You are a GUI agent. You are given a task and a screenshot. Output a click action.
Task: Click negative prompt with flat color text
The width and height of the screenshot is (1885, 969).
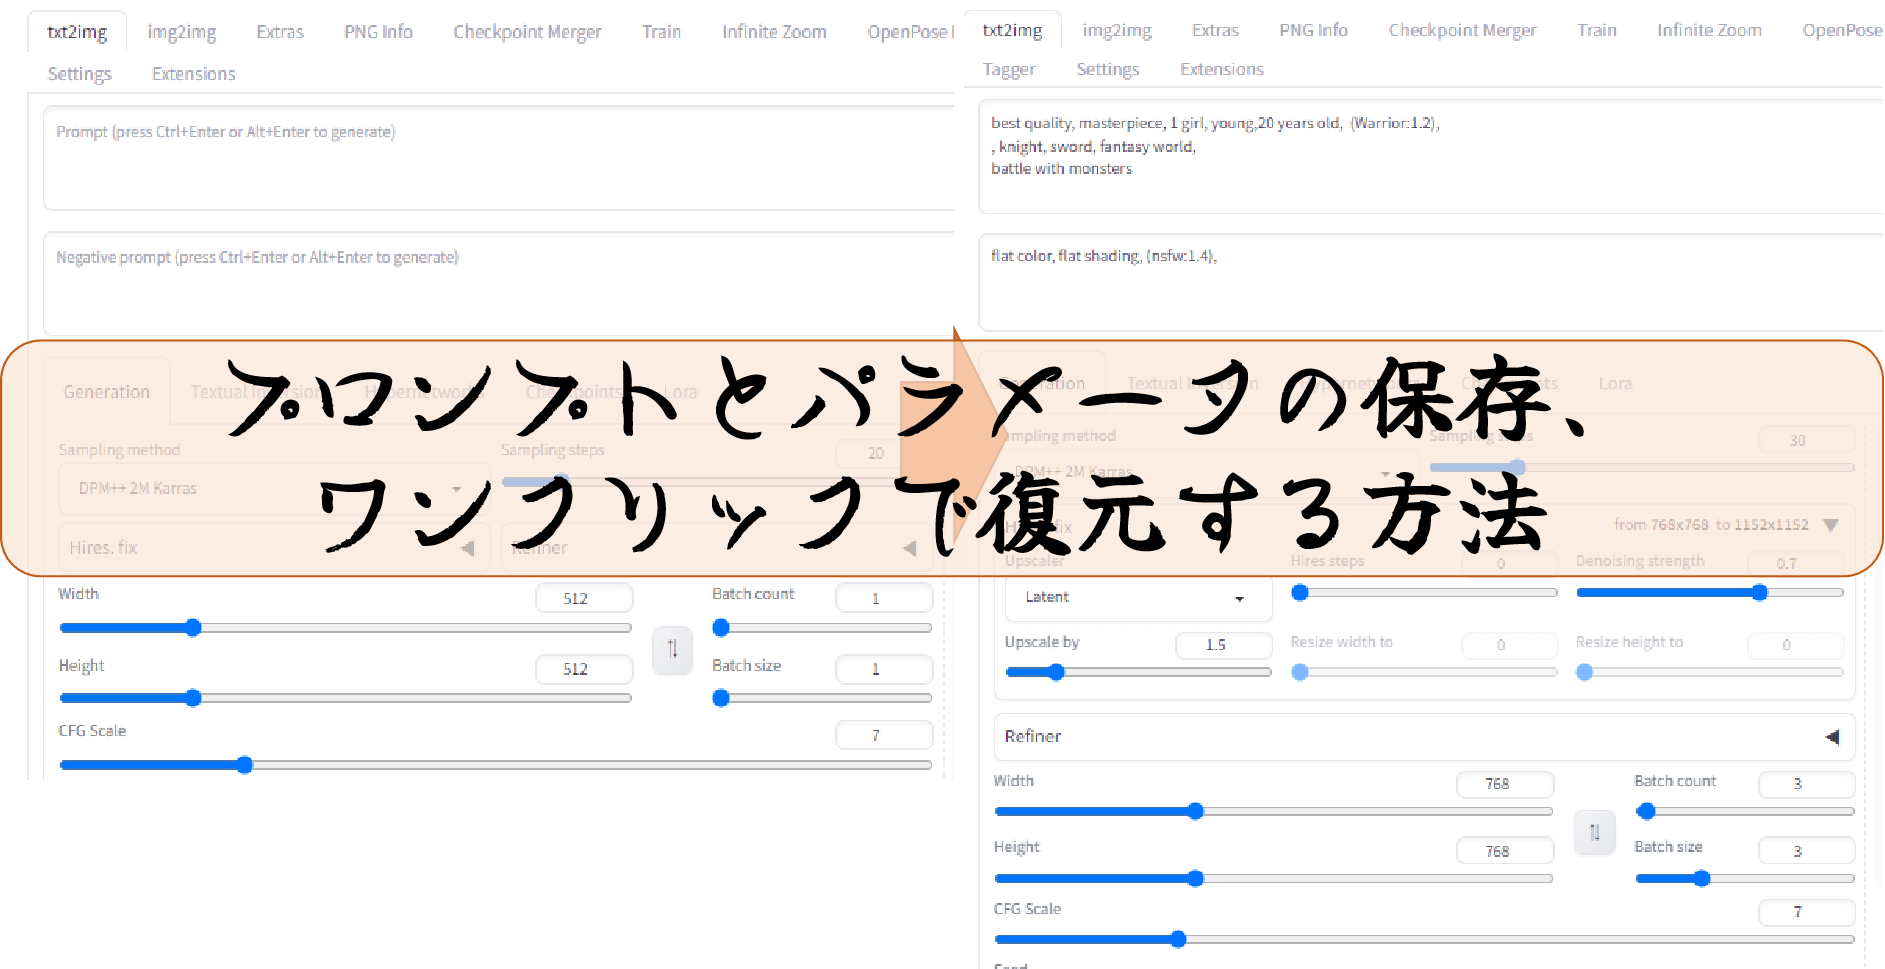point(1430,283)
